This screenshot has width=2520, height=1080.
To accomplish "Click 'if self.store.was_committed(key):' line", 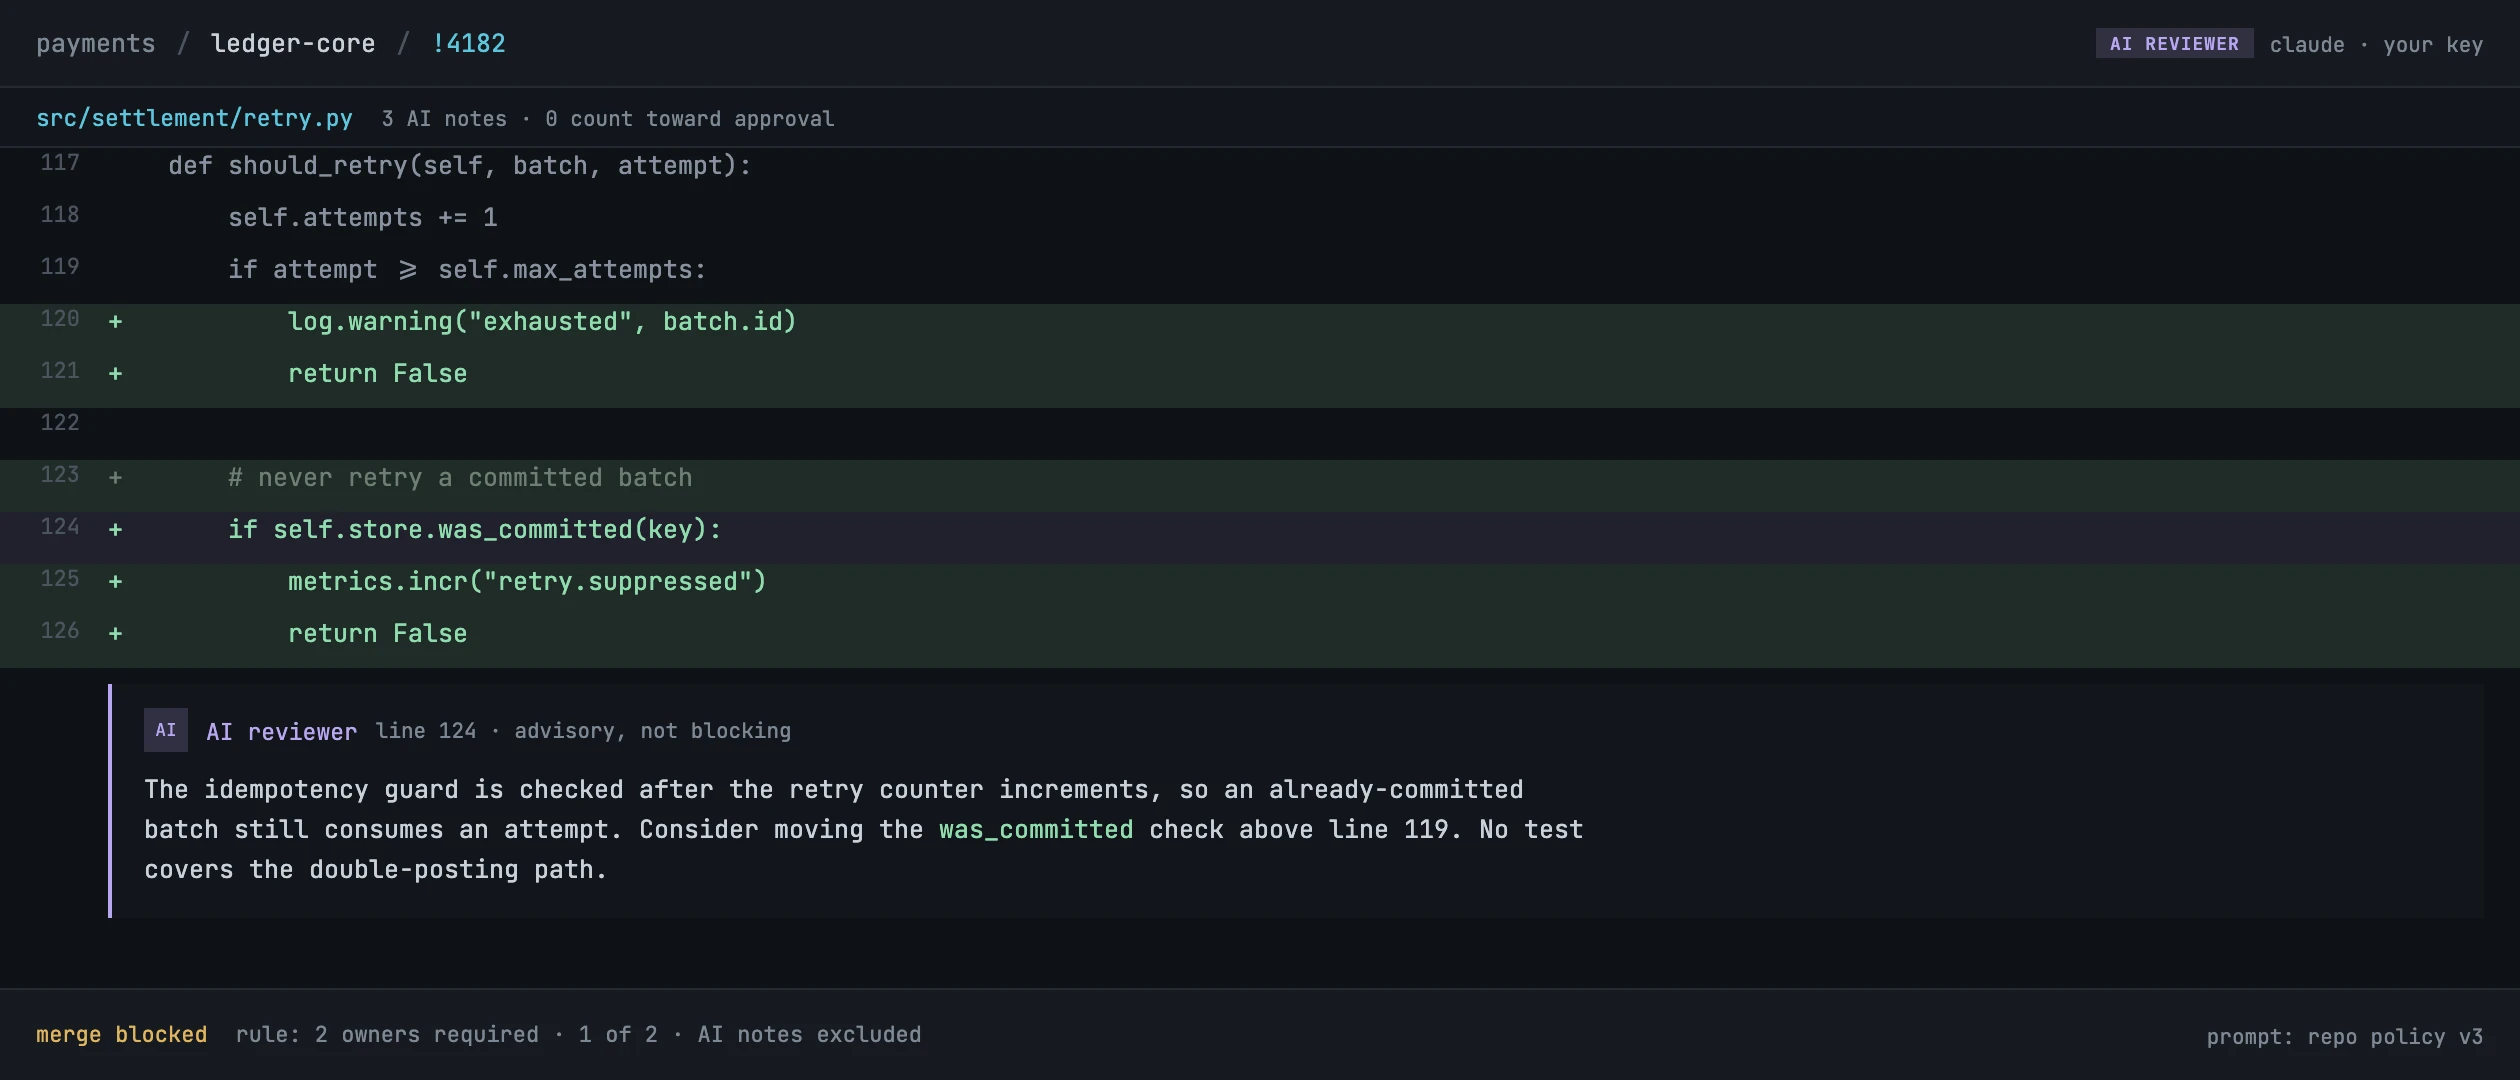I will tap(475, 530).
